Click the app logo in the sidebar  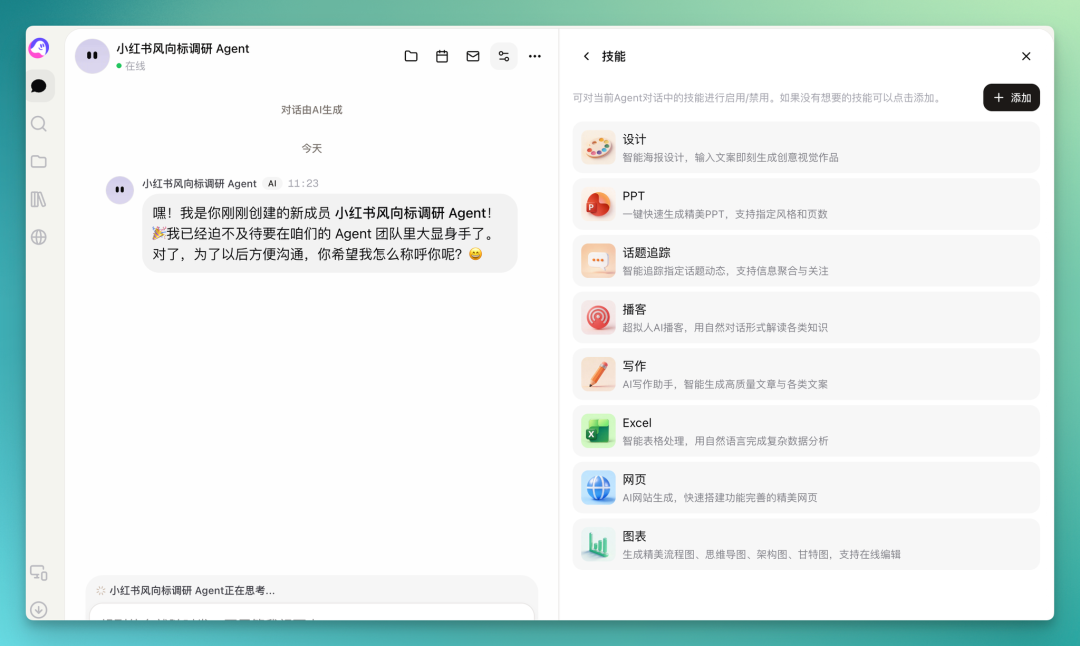39,48
